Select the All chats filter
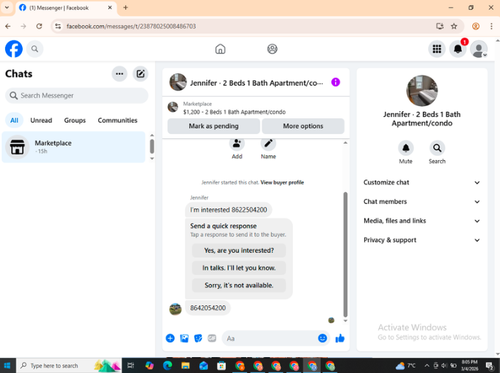 coord(14,120)
